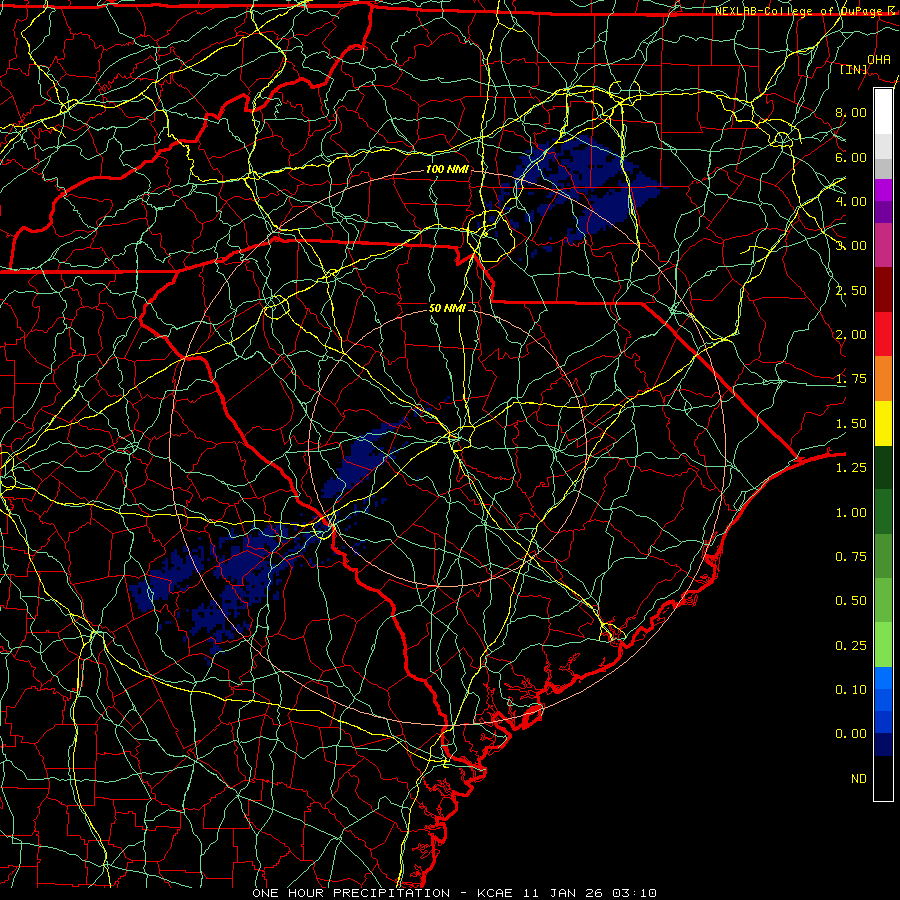Viewport: 900px width, 900px height.
Task: Click the "50 NMI" range ring label
Action: (x=447, y=308)
